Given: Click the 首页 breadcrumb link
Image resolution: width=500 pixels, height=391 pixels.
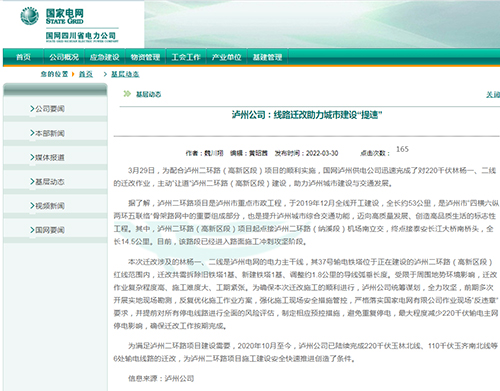Looking at the screenshot, I should [x=86, y=74].
